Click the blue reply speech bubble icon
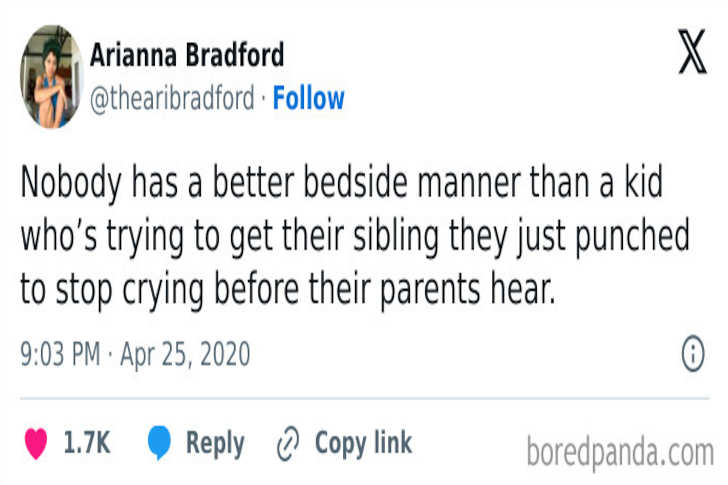728x485 pixels. point(159,443)
